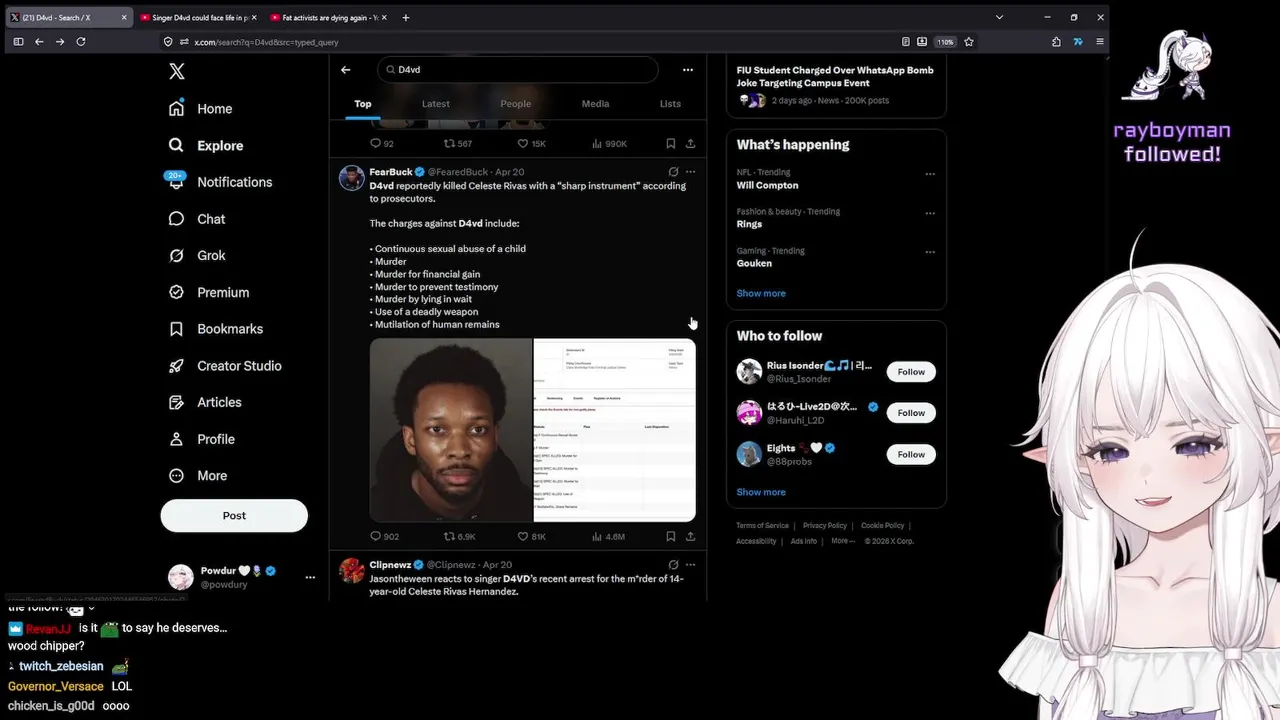Open the Bookmarks bell-shaped icon
Screen dimensions: 1280x720
tap(176, 329)
